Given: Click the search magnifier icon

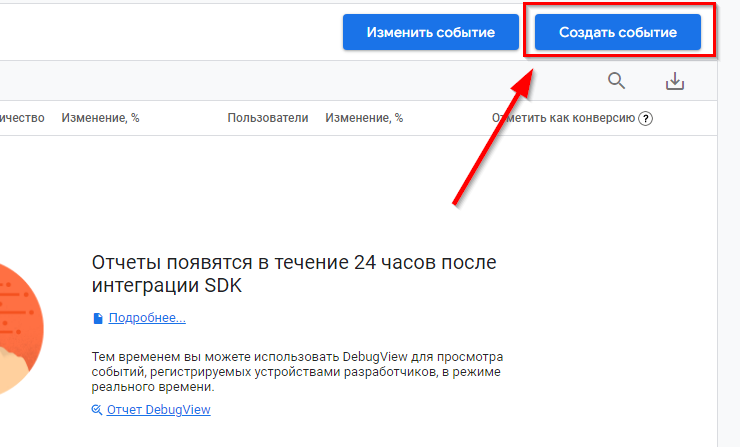Looking at the screenshot, I should [617, 81].
